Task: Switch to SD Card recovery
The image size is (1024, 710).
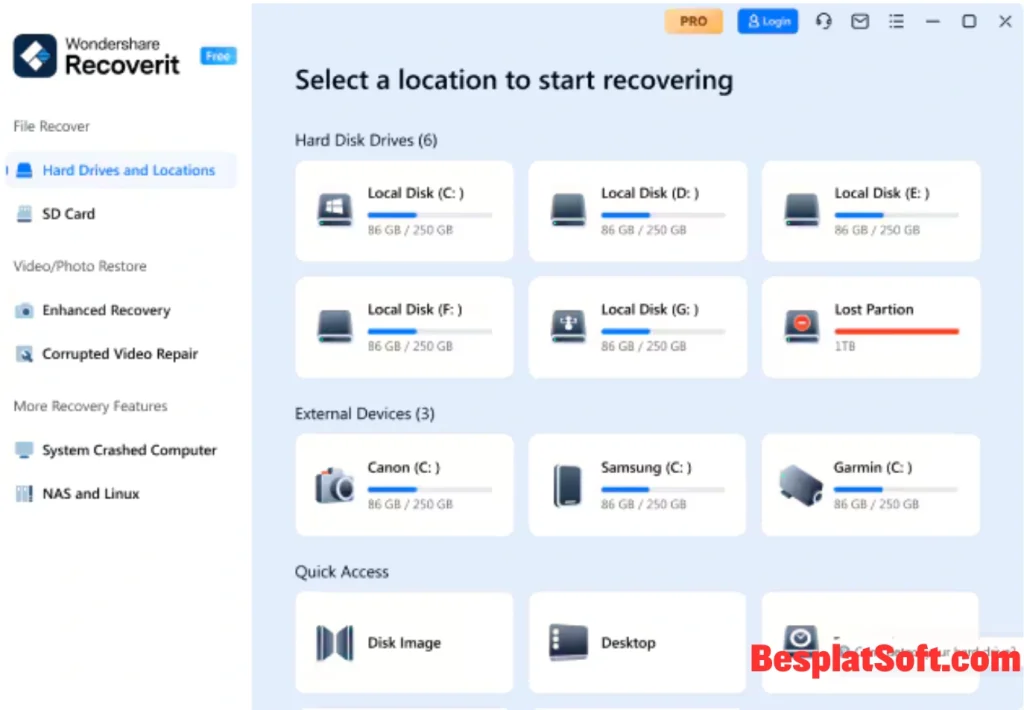Action: click(68, 214)
